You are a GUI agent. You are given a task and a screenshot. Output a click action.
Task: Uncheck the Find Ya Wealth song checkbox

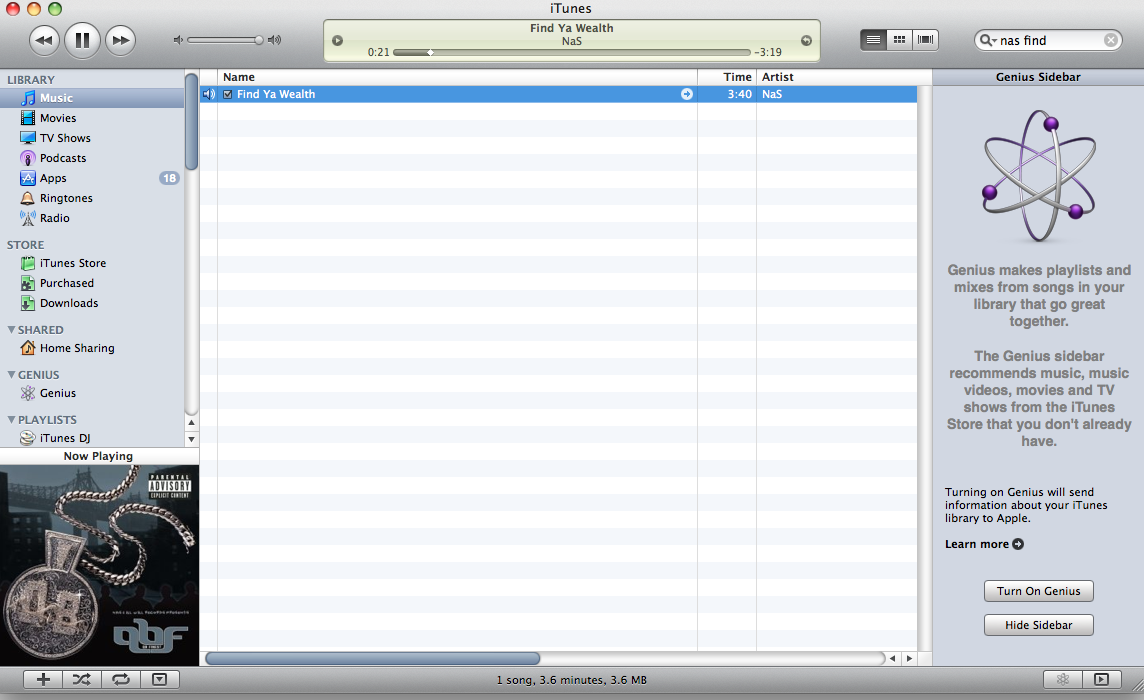pos(228,94)
